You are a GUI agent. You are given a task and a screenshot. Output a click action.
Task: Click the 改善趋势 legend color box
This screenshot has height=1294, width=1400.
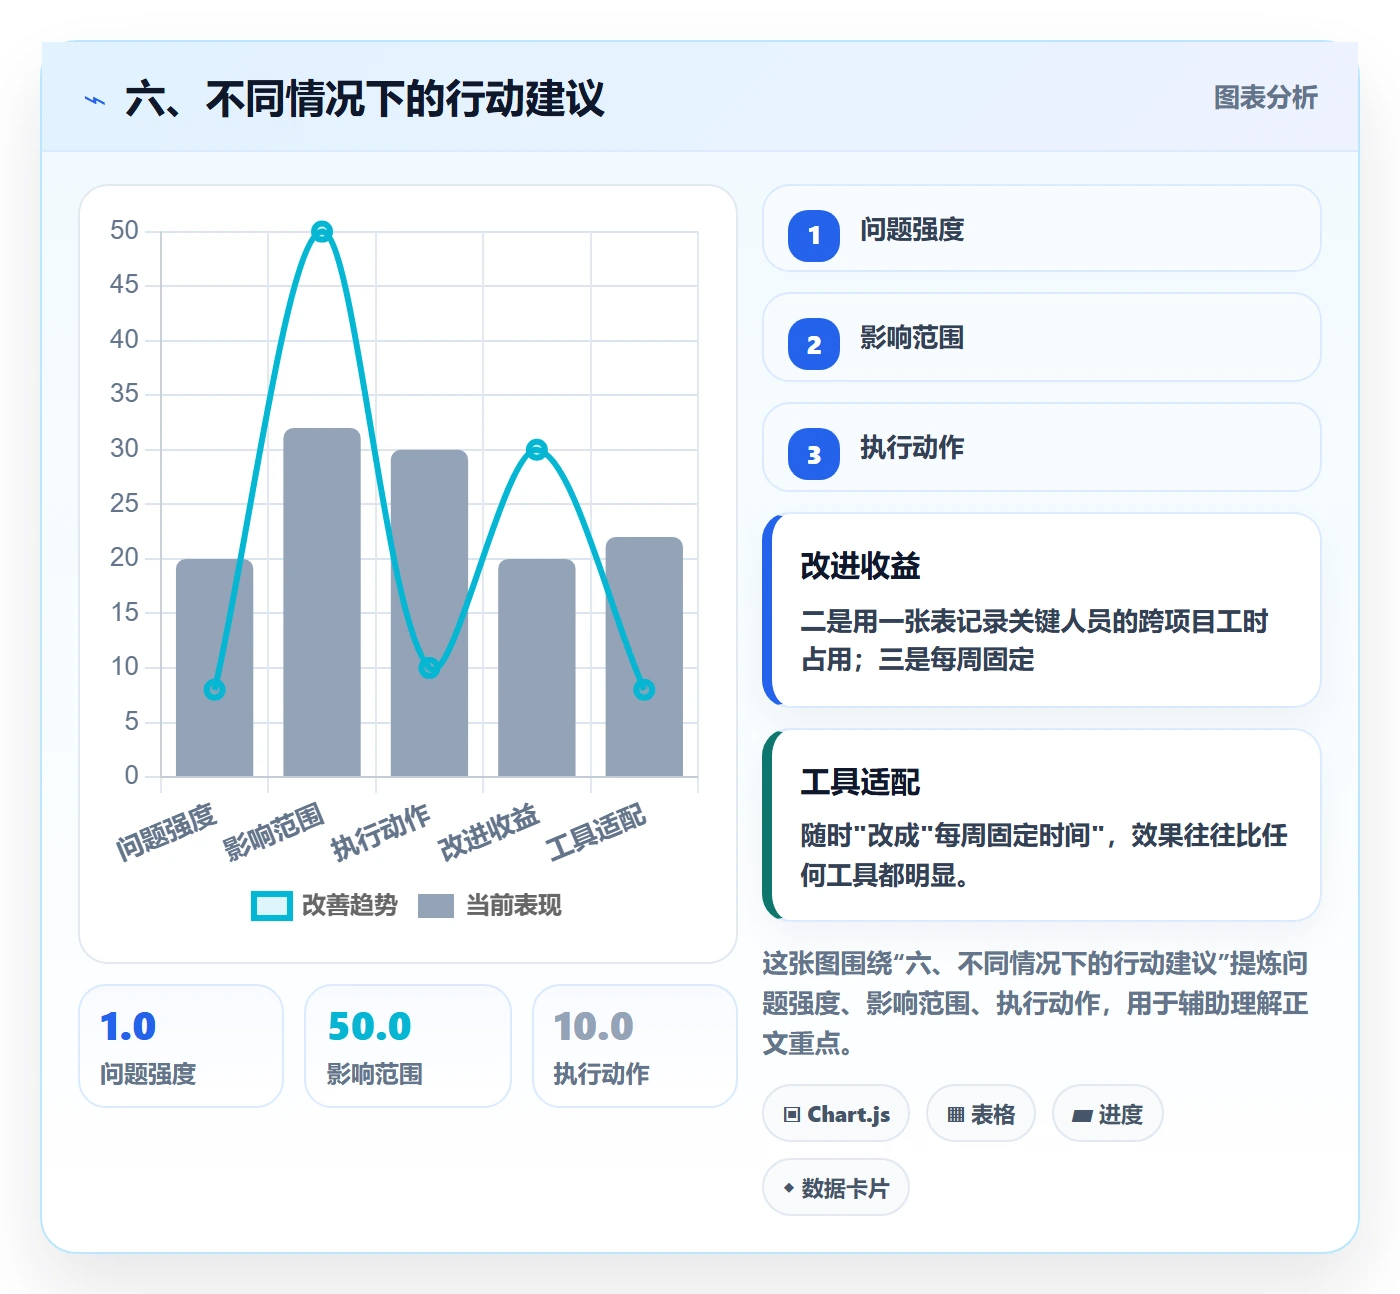coord(271,905)
